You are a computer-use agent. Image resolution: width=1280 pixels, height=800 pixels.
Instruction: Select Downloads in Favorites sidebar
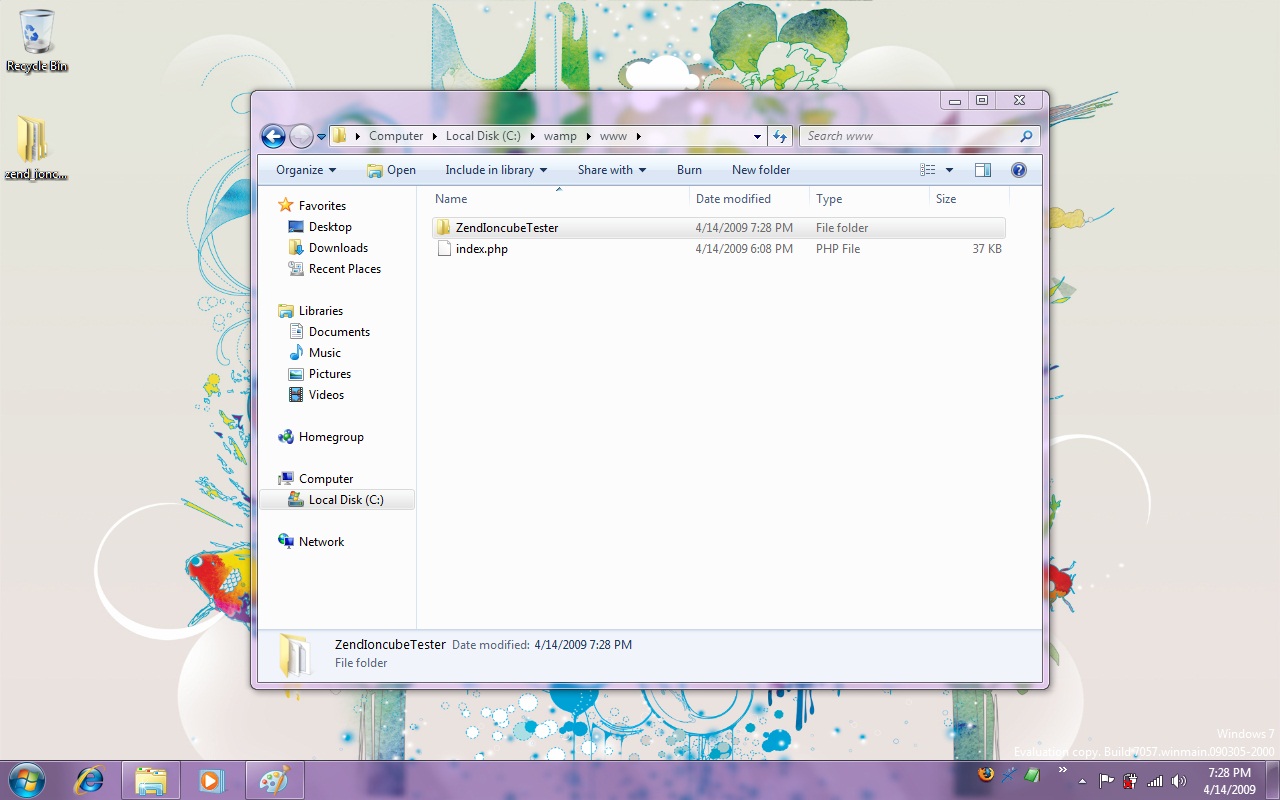(x=338, y=248)
